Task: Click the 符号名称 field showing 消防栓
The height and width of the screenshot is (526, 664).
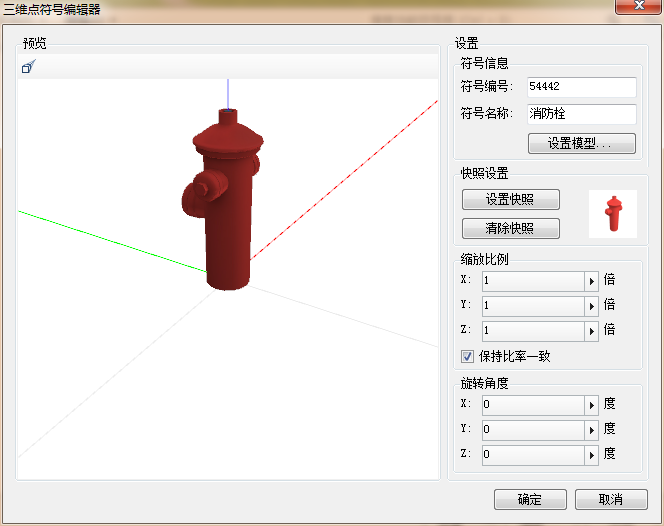Action: (x=581, y=114)
